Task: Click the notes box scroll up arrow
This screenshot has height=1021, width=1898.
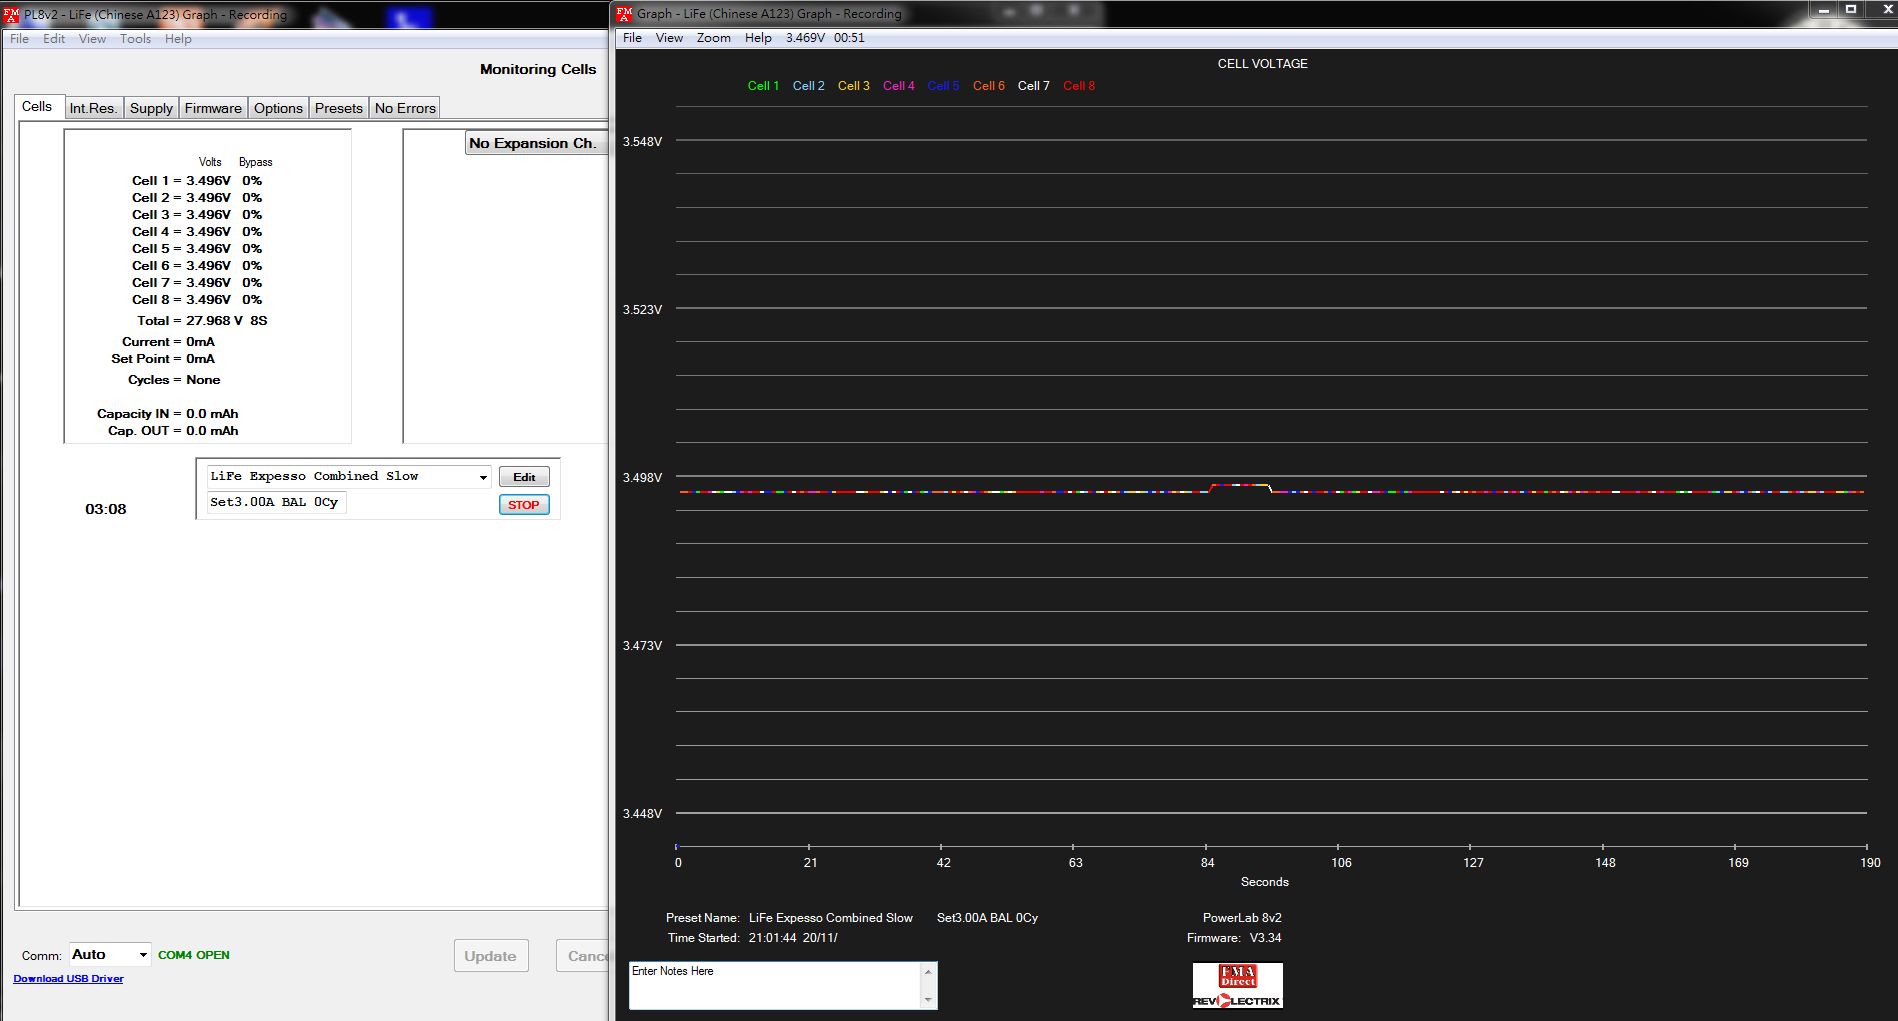Action: (x=928, y=972)
